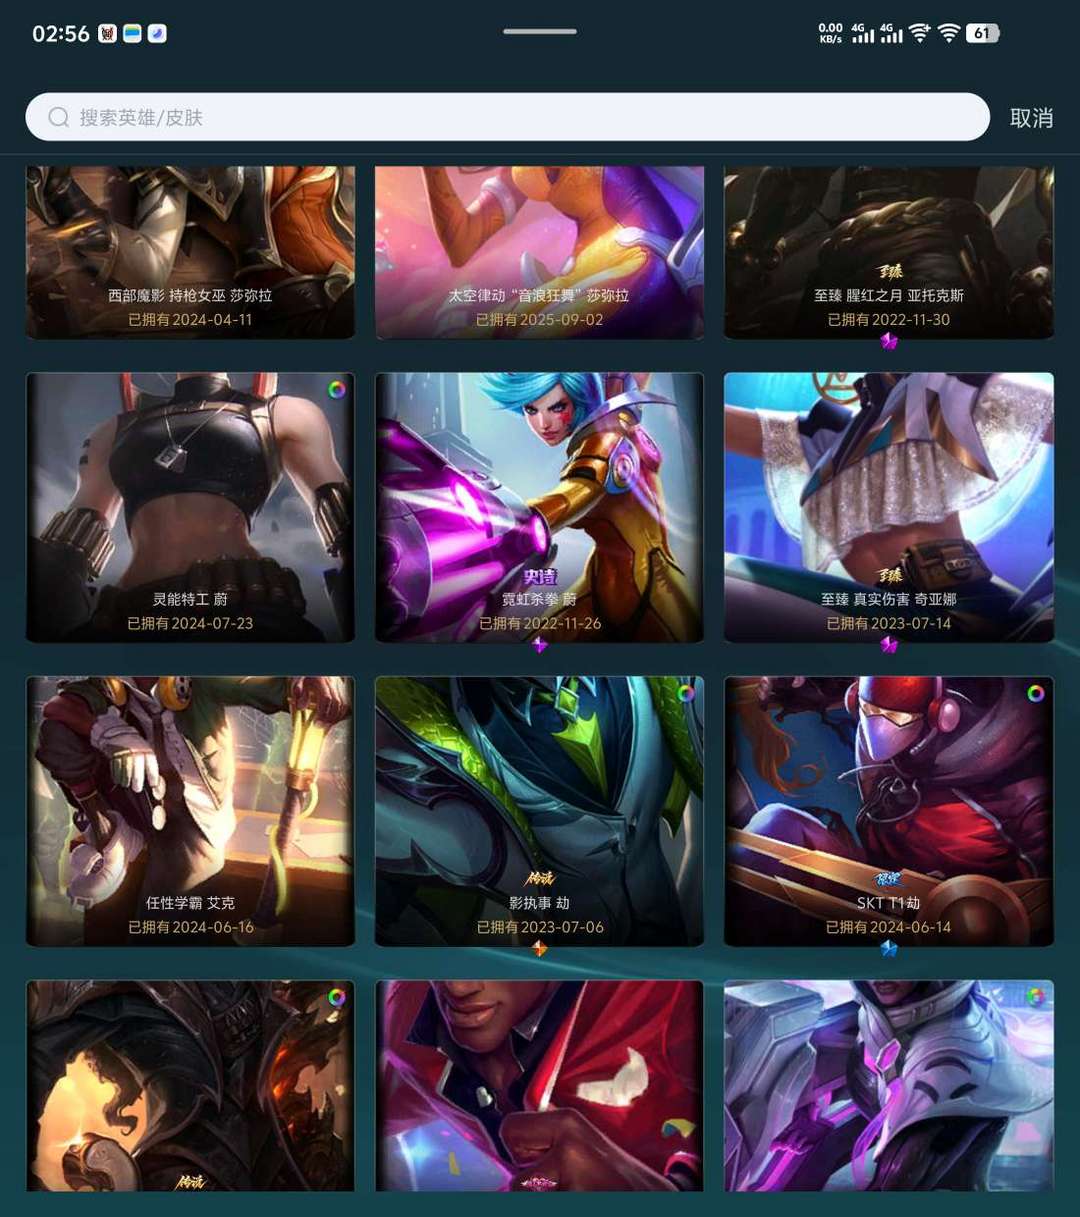
Task: Open the 太空律动 莎弥拉 skin card
Action: pyautogui.click(x=539, y=252)
